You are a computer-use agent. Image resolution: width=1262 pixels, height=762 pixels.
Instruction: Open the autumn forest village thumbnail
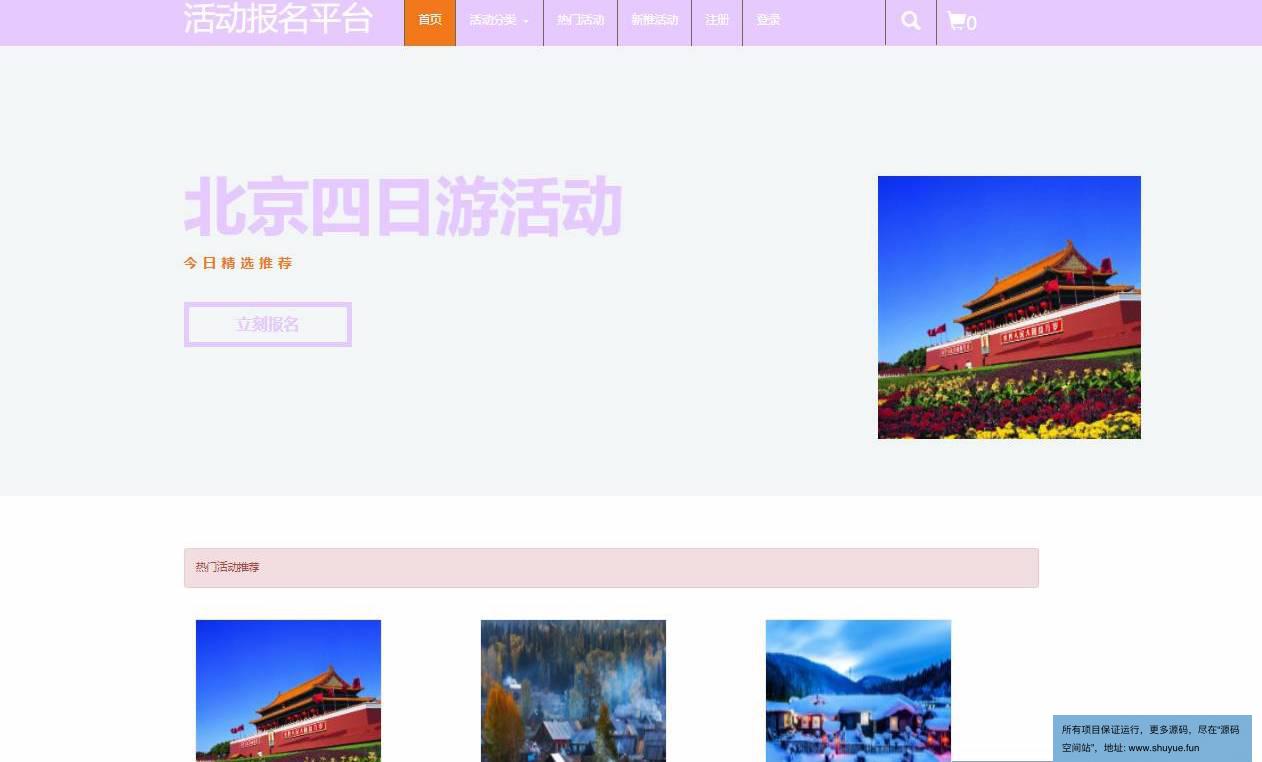click(x=573, y=691)
